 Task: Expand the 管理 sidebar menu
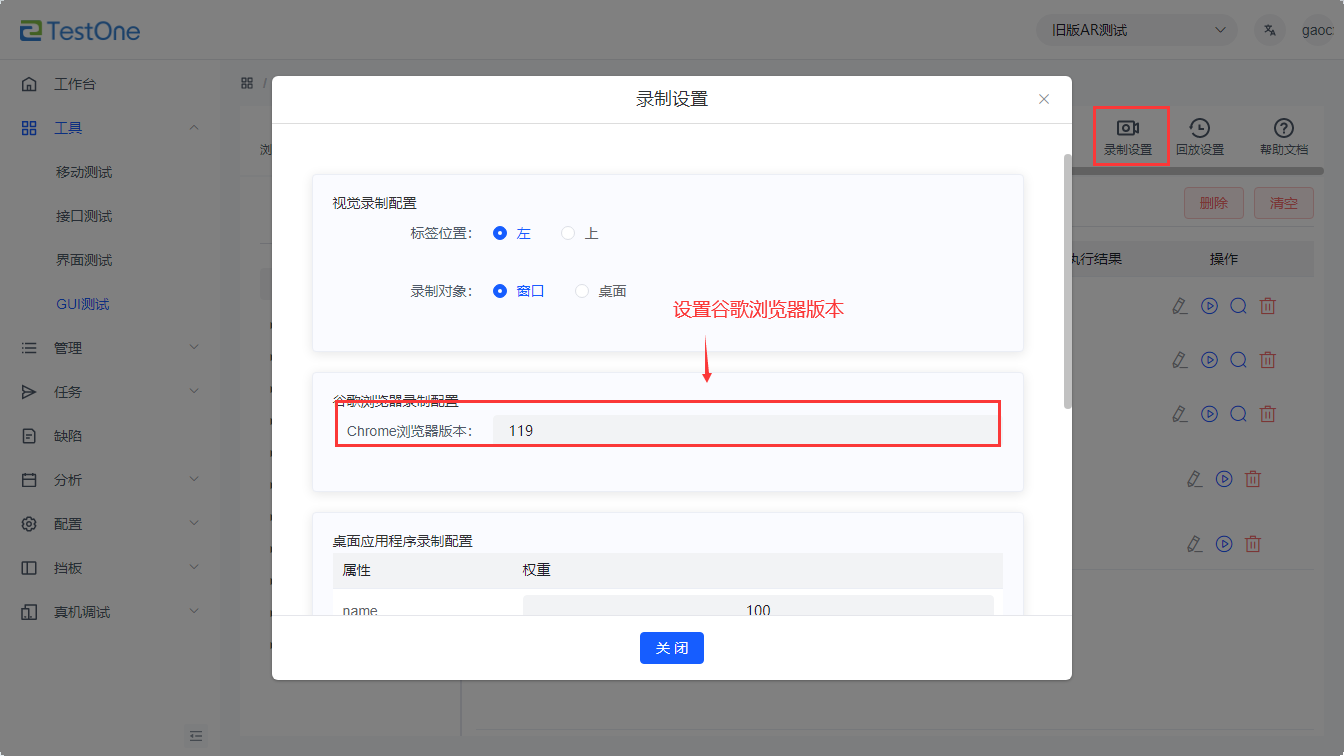110,348
